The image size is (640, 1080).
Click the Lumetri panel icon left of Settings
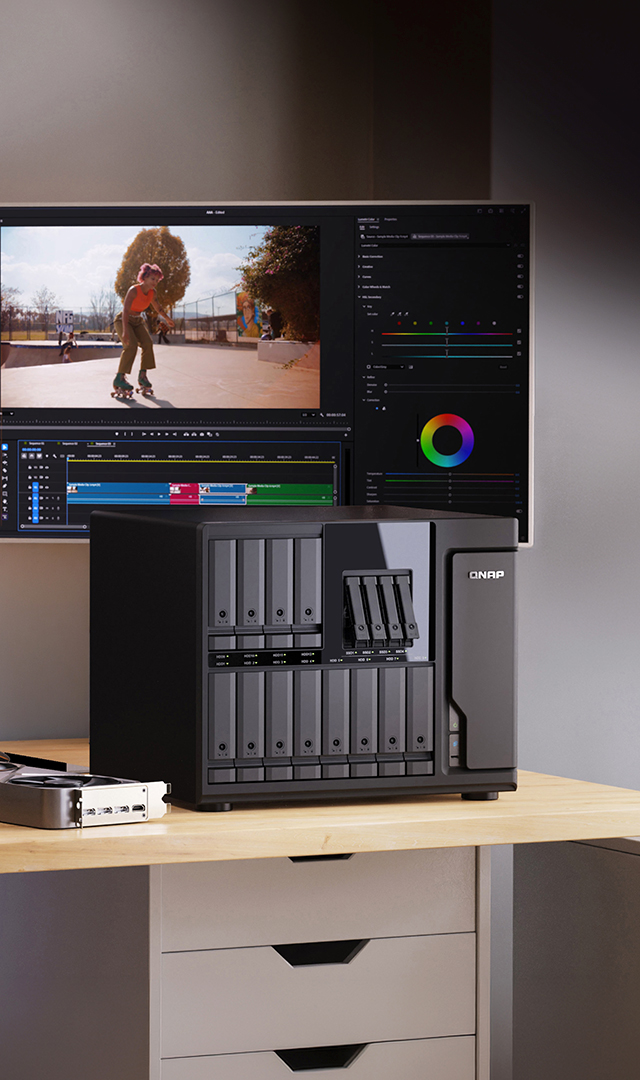[x=362, y=227]
